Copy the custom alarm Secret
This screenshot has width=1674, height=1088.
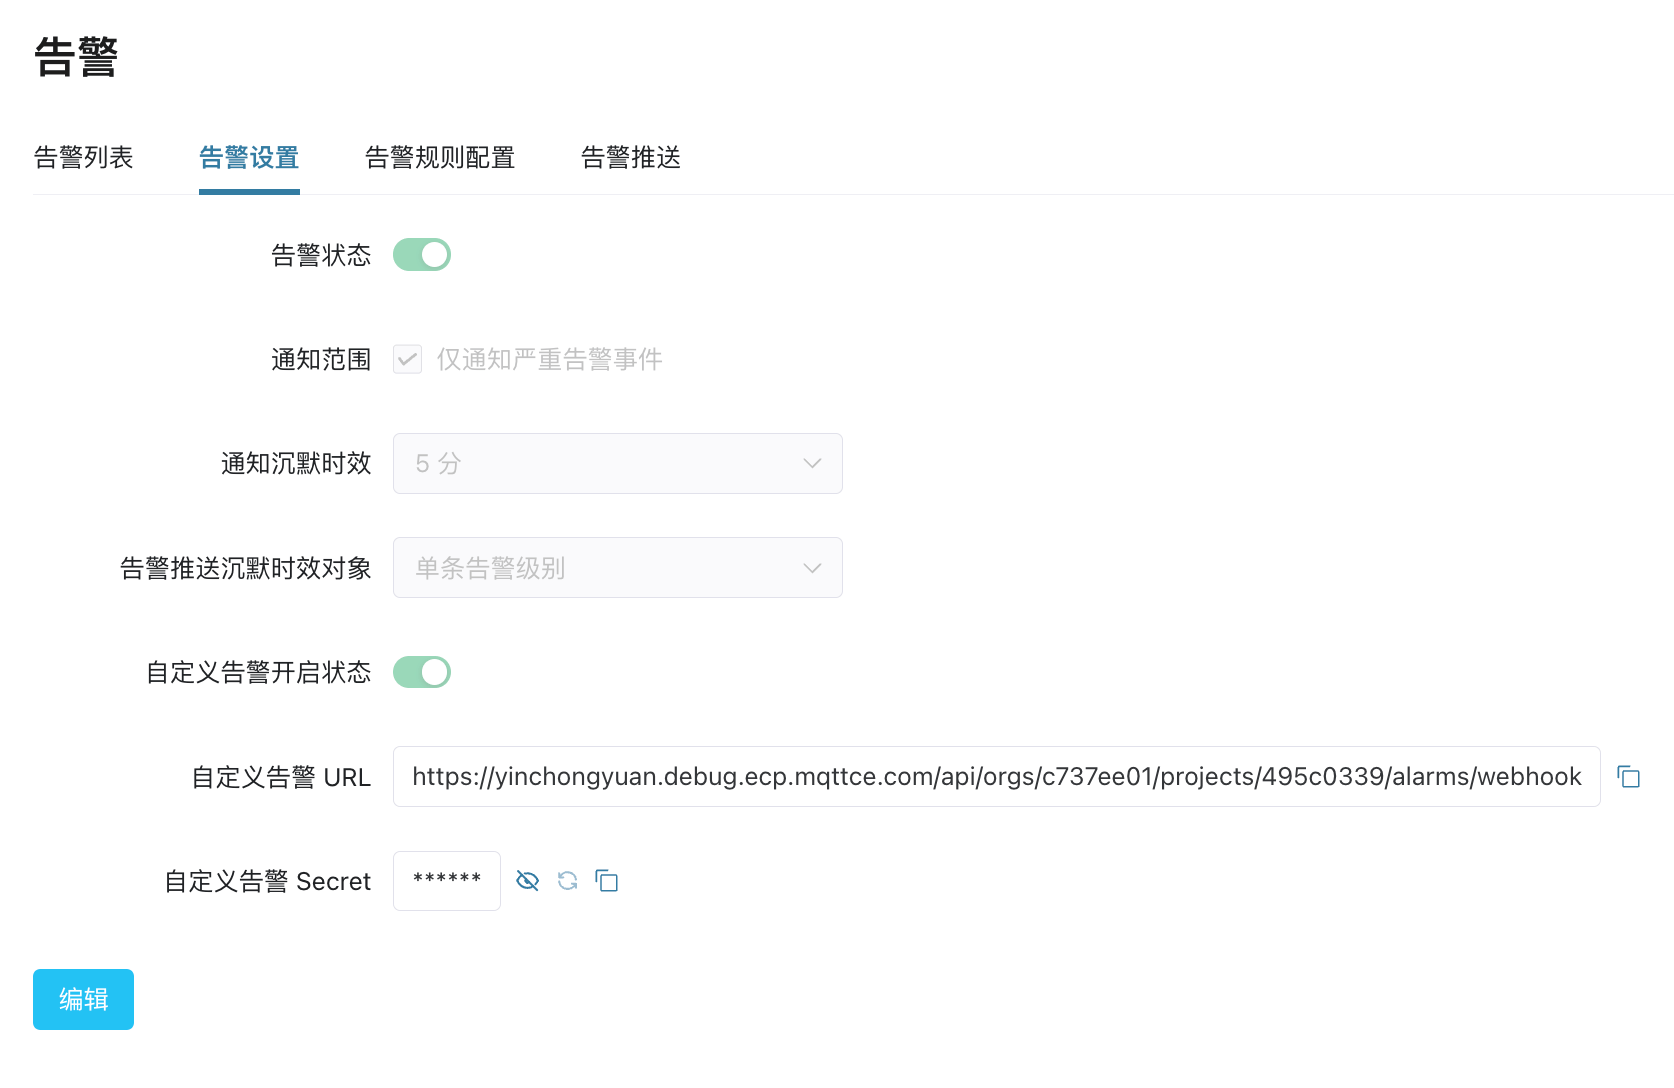[607, 881]
